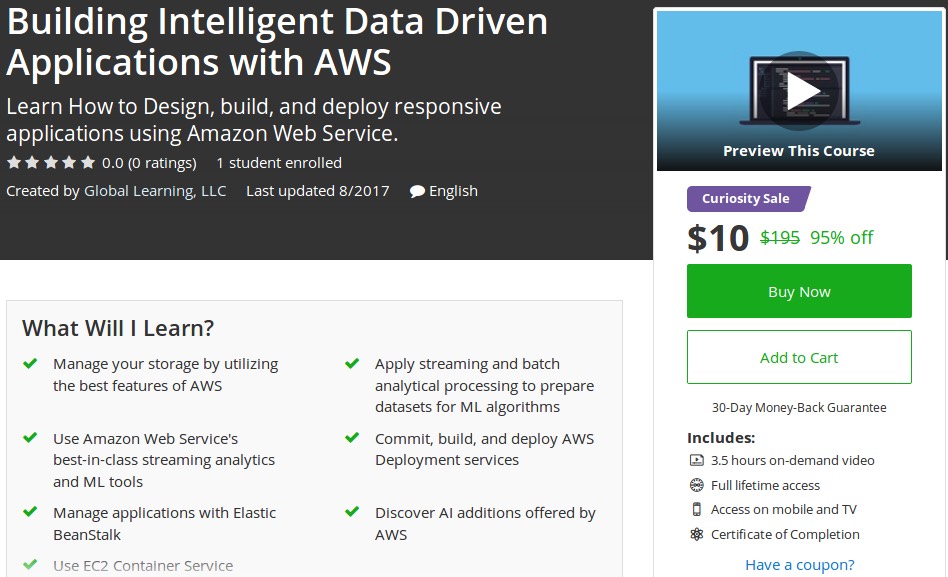Open the Have a coupon? link
This screenshot has width=948, height=577.
click(798, 564)
